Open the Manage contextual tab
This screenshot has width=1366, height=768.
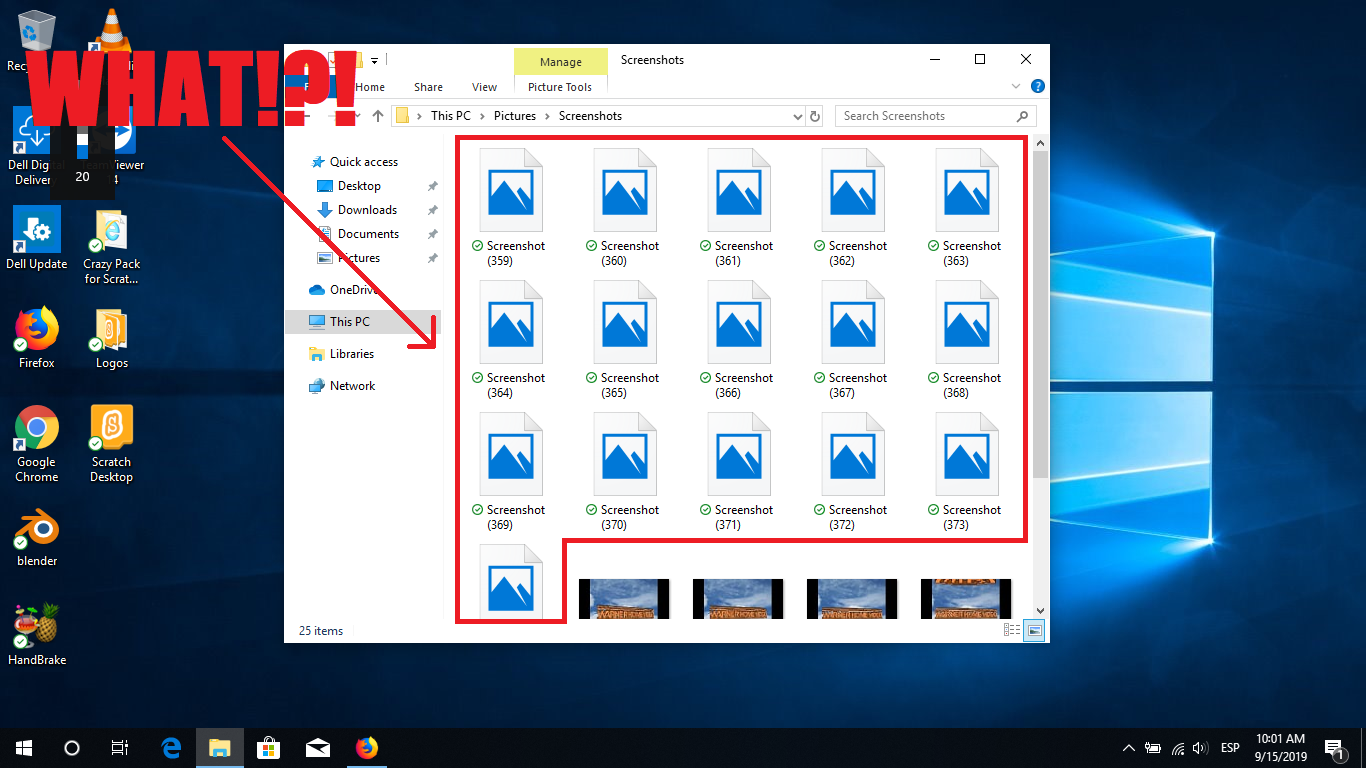point(560,62)
